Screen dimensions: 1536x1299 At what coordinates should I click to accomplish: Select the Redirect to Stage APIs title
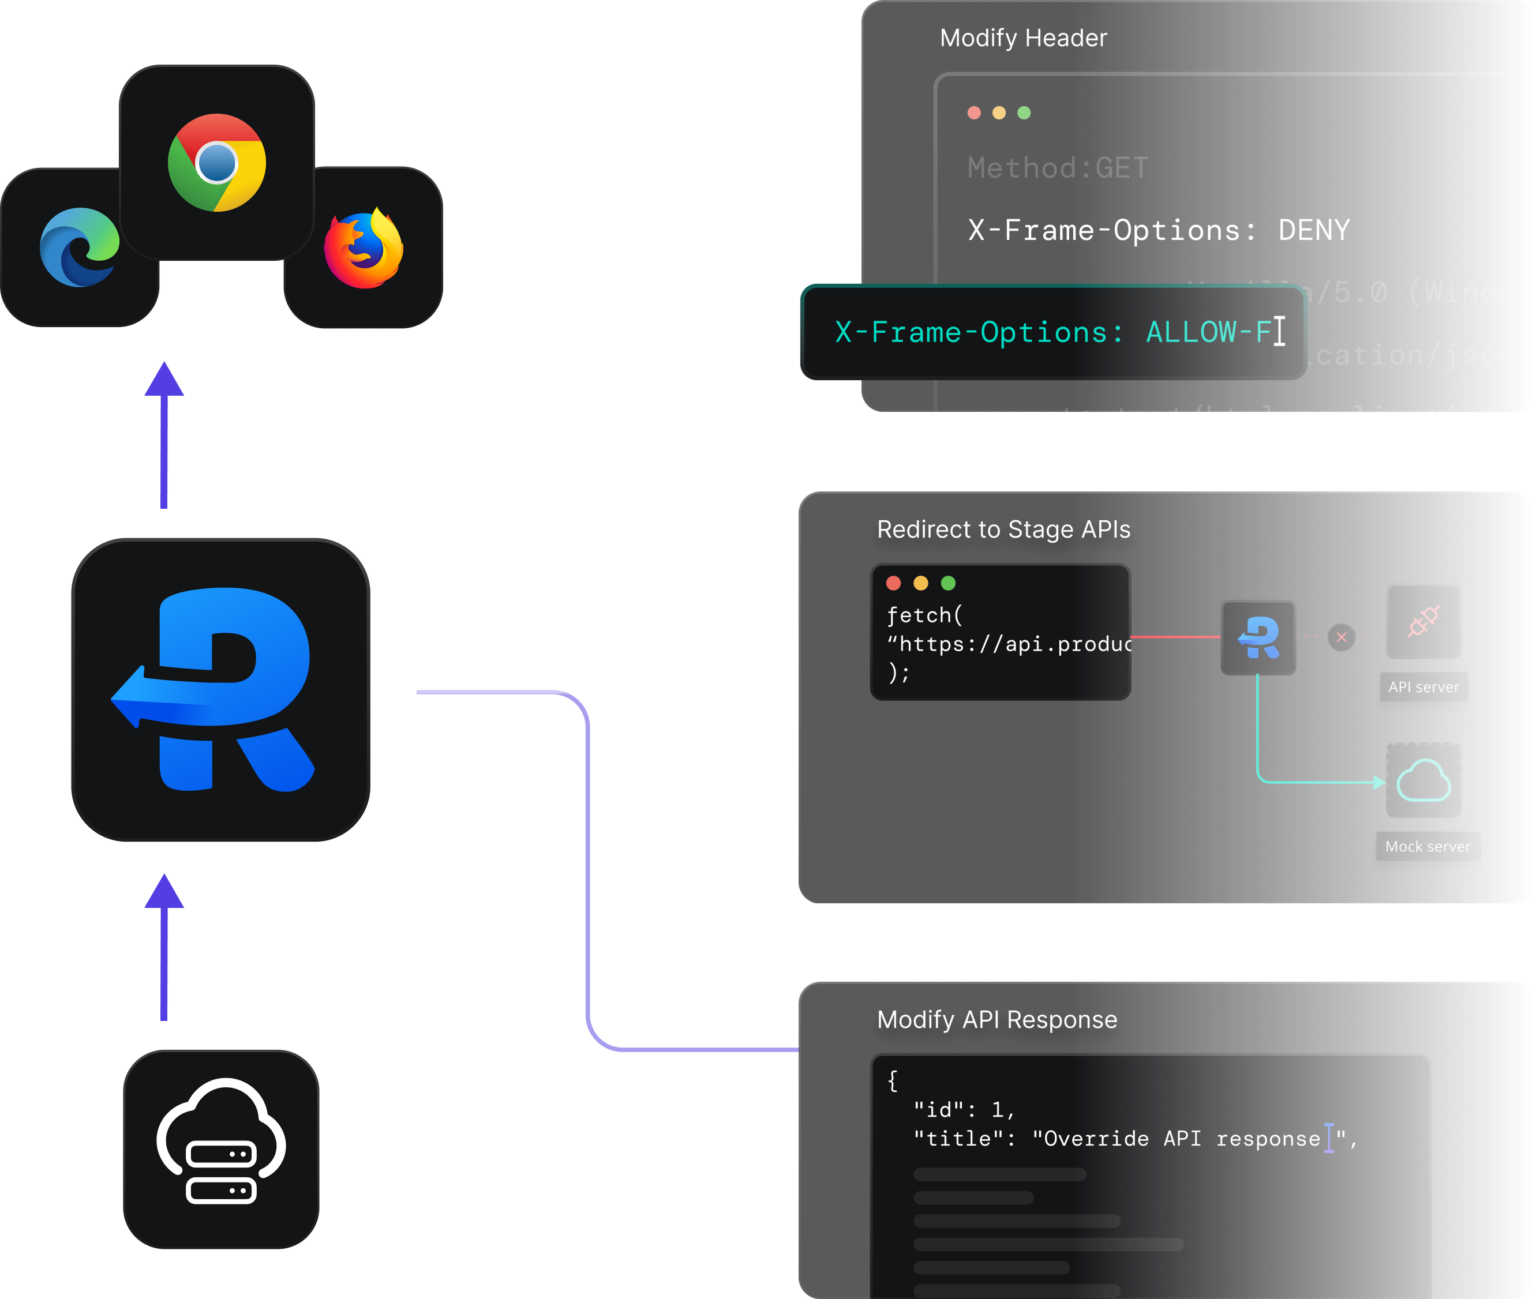tap(1003, 530)
